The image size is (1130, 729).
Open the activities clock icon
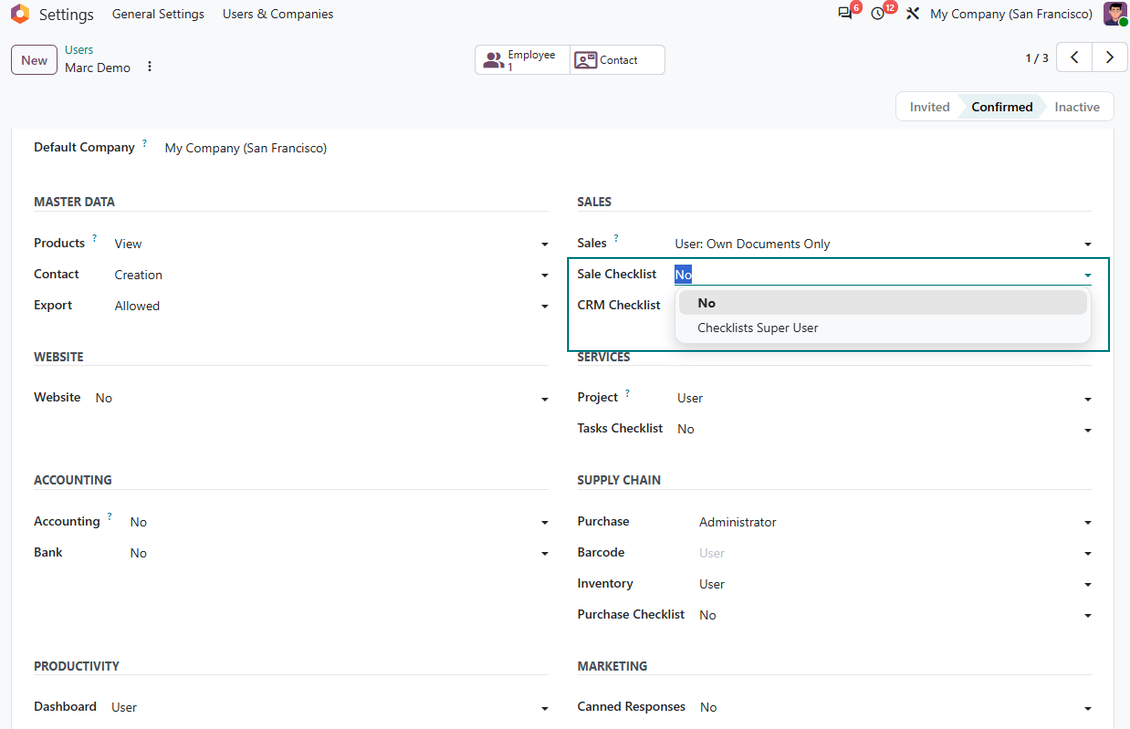pyautogui.click(x=878, y=14)
